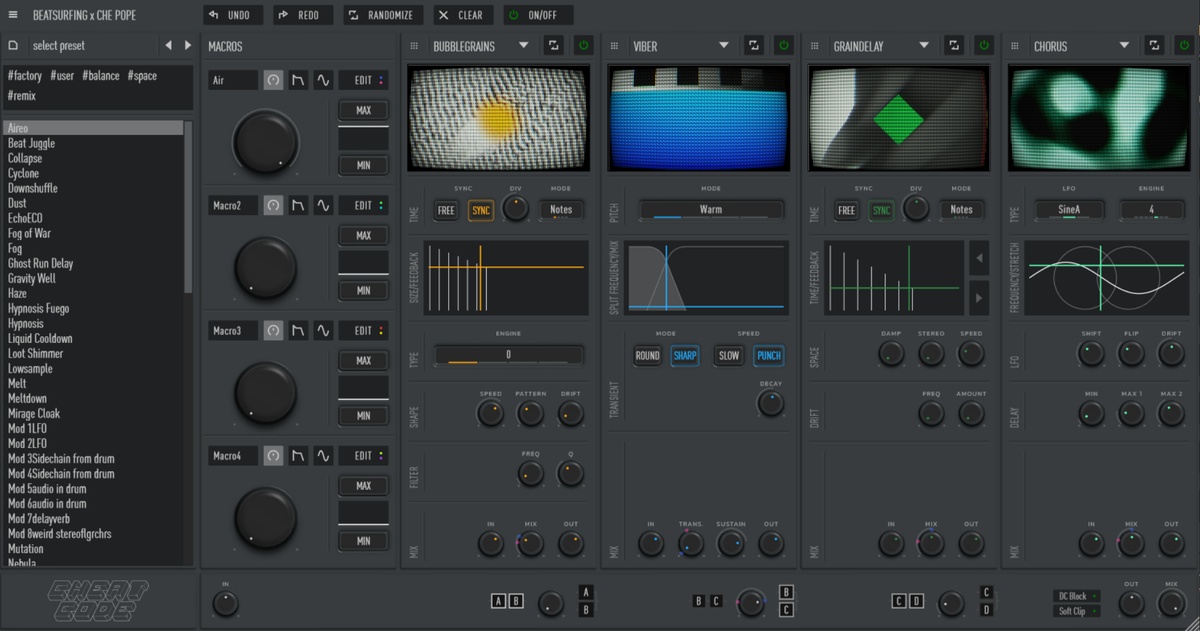Choose envelope follower mode for Macro3
Image resolution: width=1200 pixels, height=631 pixels.
(x=298, y=331)
